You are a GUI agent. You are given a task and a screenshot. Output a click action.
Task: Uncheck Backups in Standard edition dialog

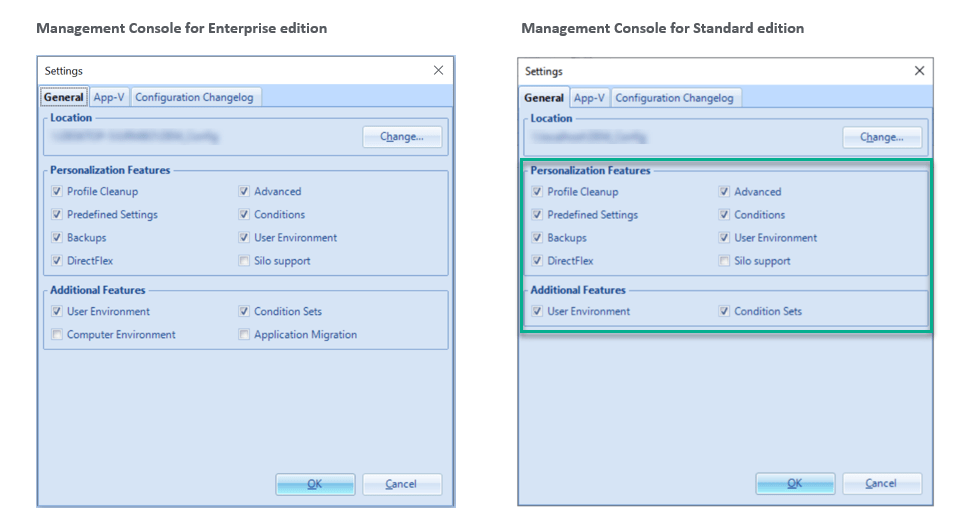[x=538, y=238]
